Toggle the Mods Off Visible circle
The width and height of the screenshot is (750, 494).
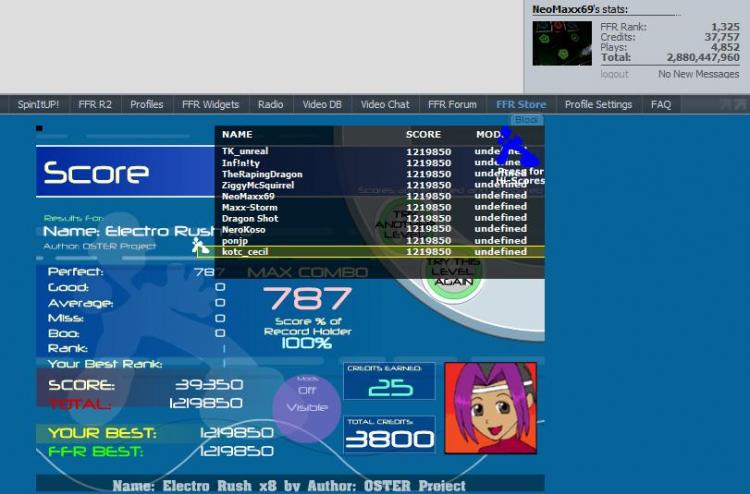click(x=307, y=407)
